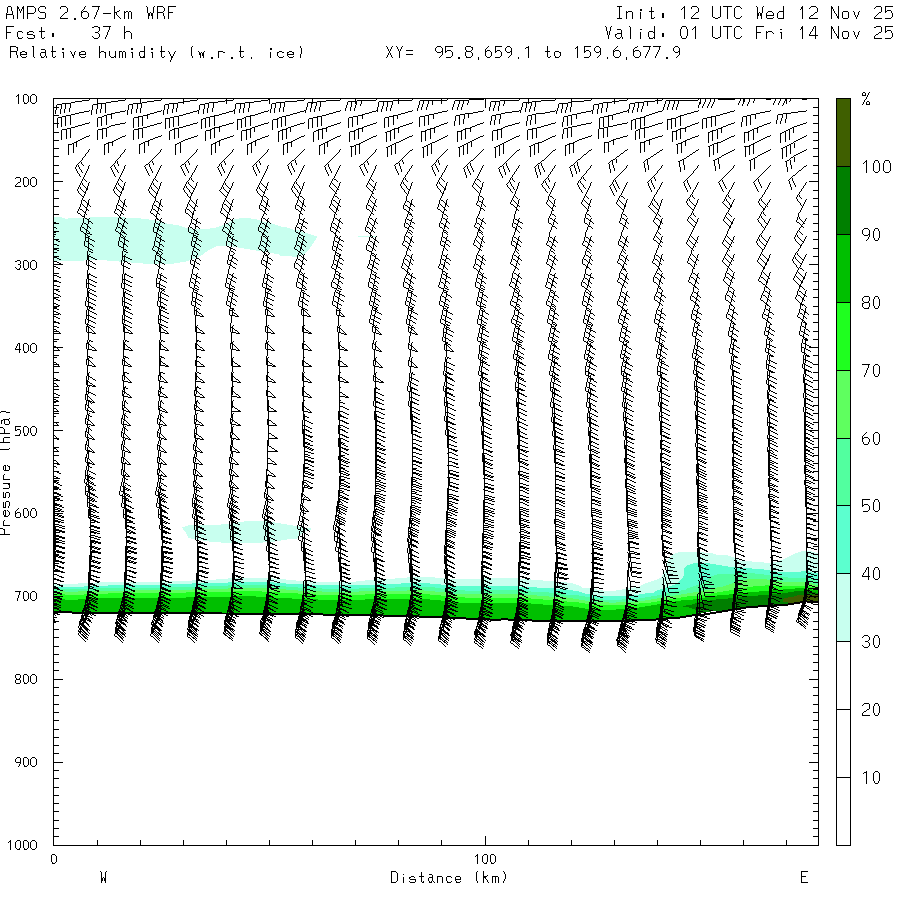This screenshot has width=900, height=900.
Task: Click the color bar value label '70'
Action: pos(871,371)
